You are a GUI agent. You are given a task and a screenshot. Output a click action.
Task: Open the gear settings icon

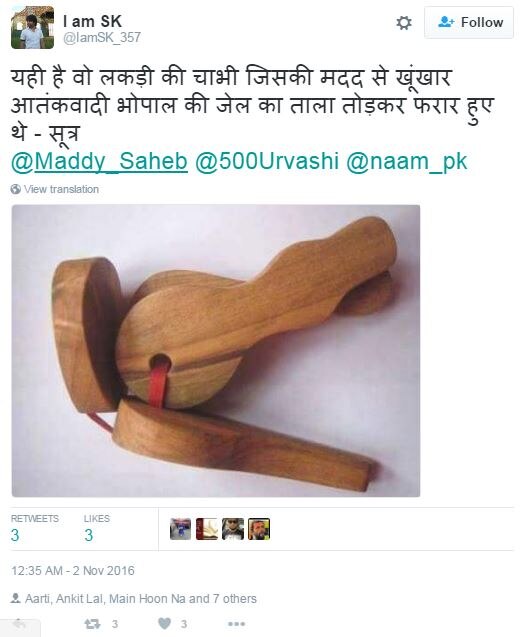(404, 23)
